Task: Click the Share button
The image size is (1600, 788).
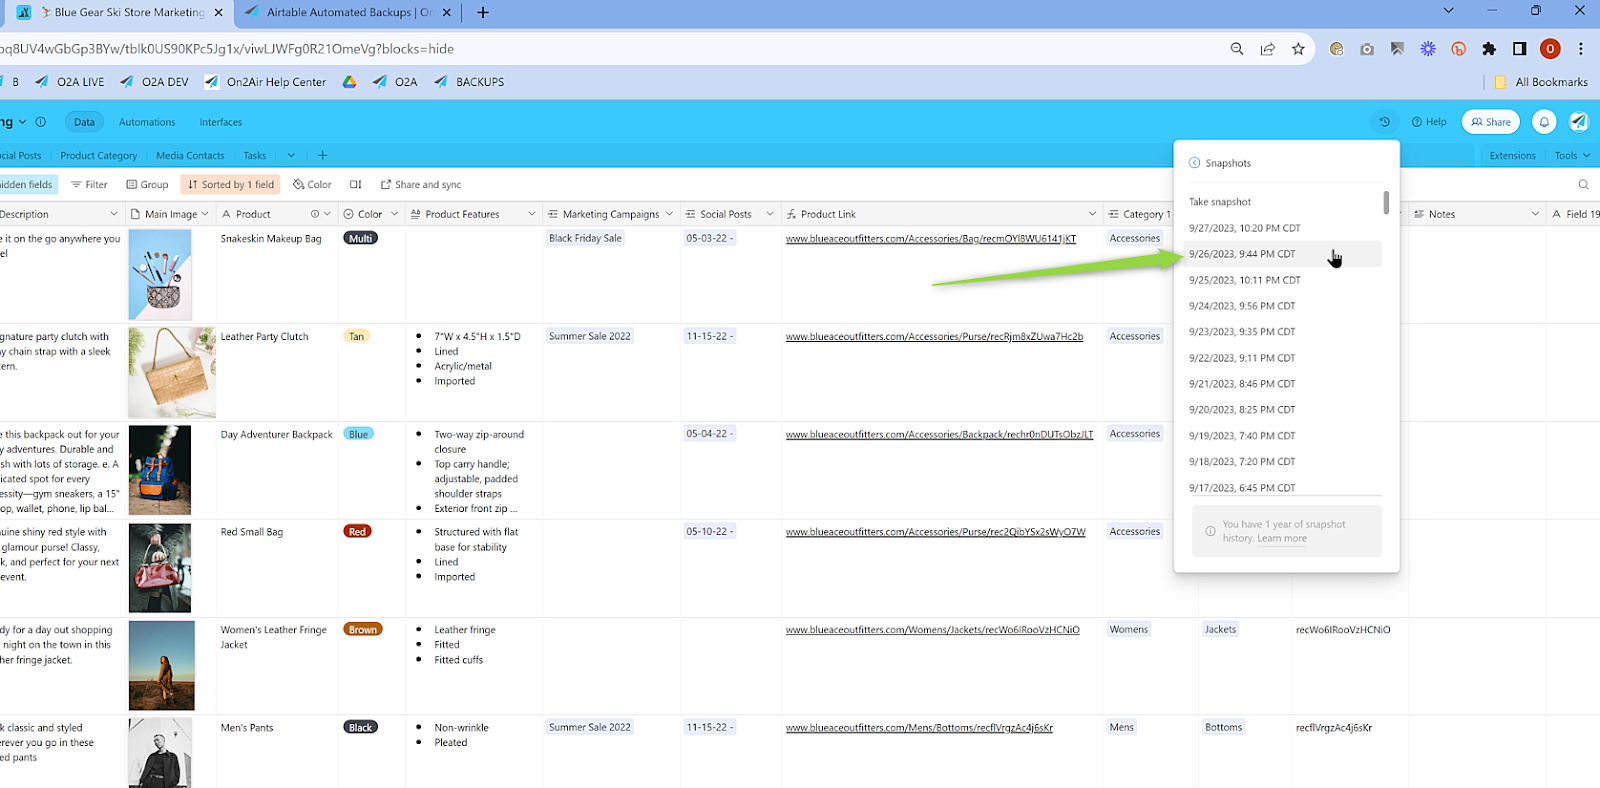Action: (x=1490, y=122)
